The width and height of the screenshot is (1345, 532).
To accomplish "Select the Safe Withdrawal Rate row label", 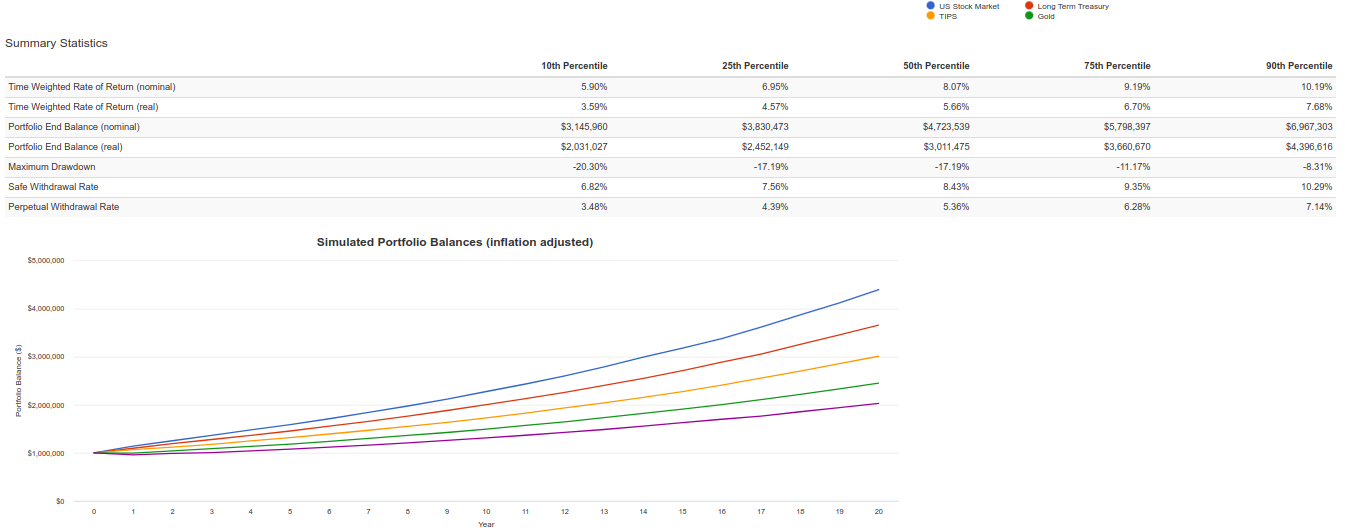I will [53, 187].
